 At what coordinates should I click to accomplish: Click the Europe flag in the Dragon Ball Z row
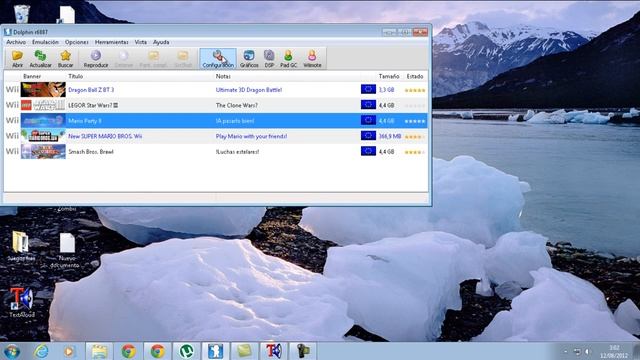(x=368, y=89)
